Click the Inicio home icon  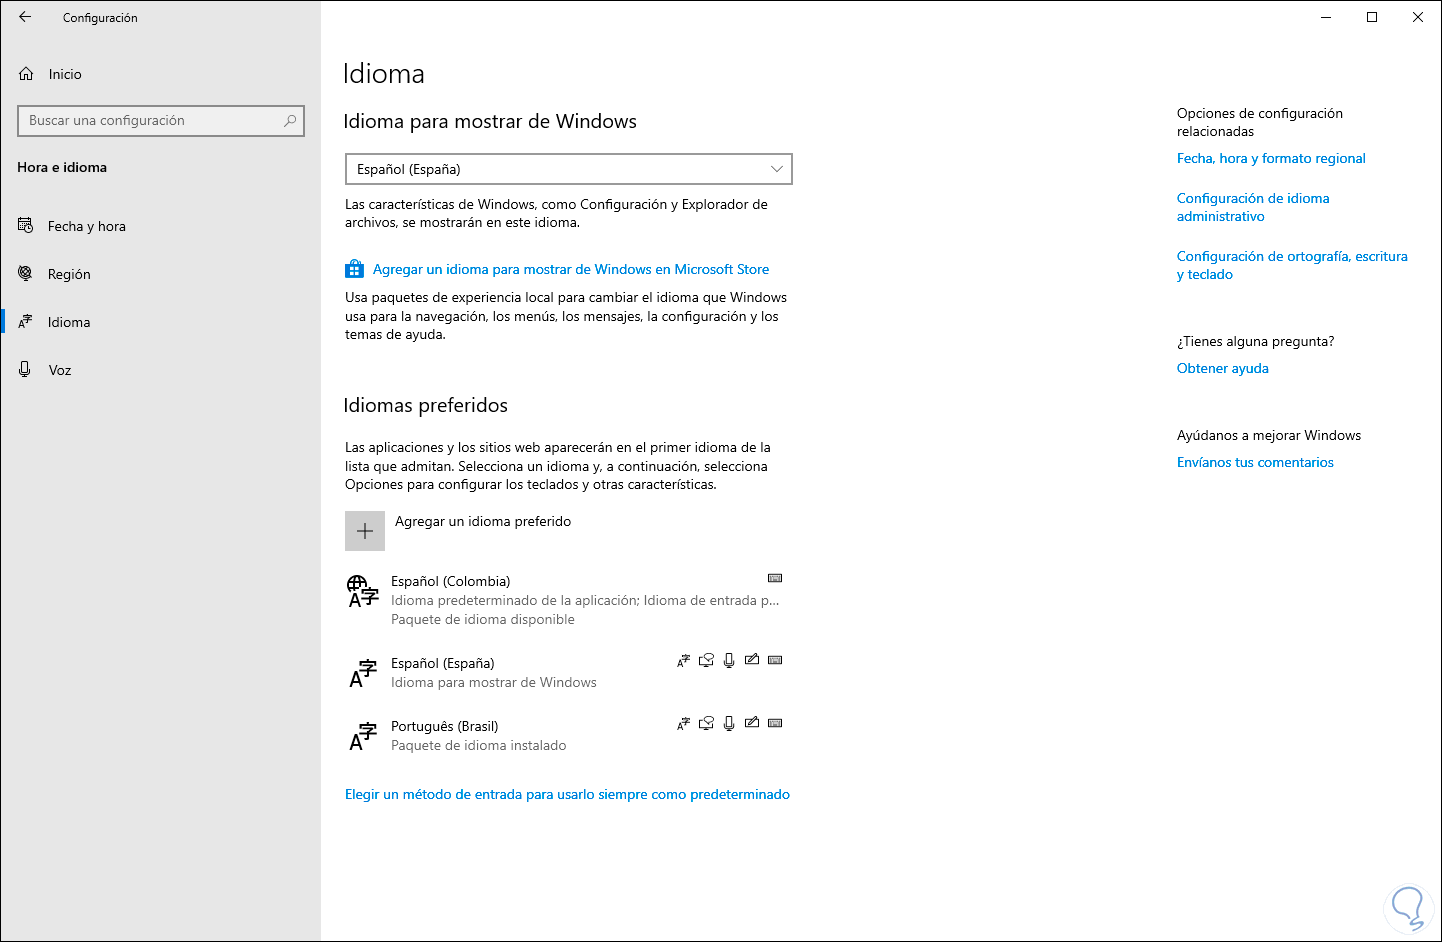point(26,74)
